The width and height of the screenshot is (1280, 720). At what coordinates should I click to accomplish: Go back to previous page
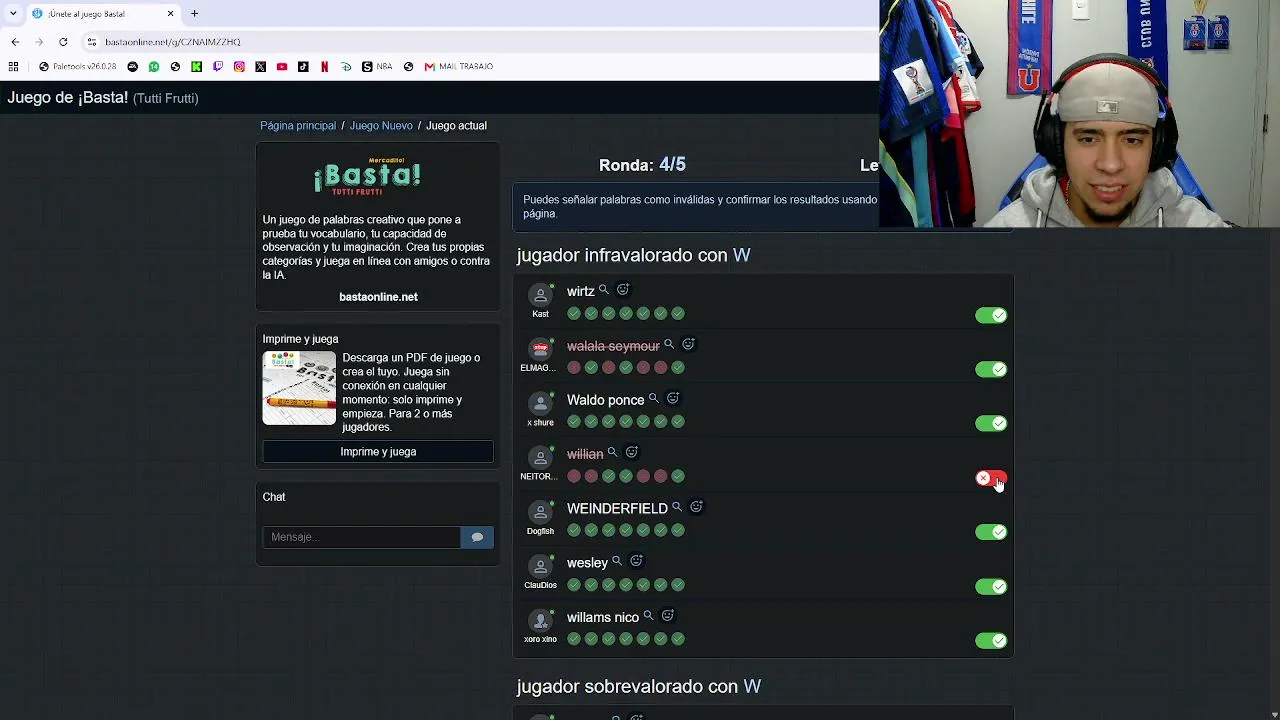pyautogui.click(x=15, y=42)
